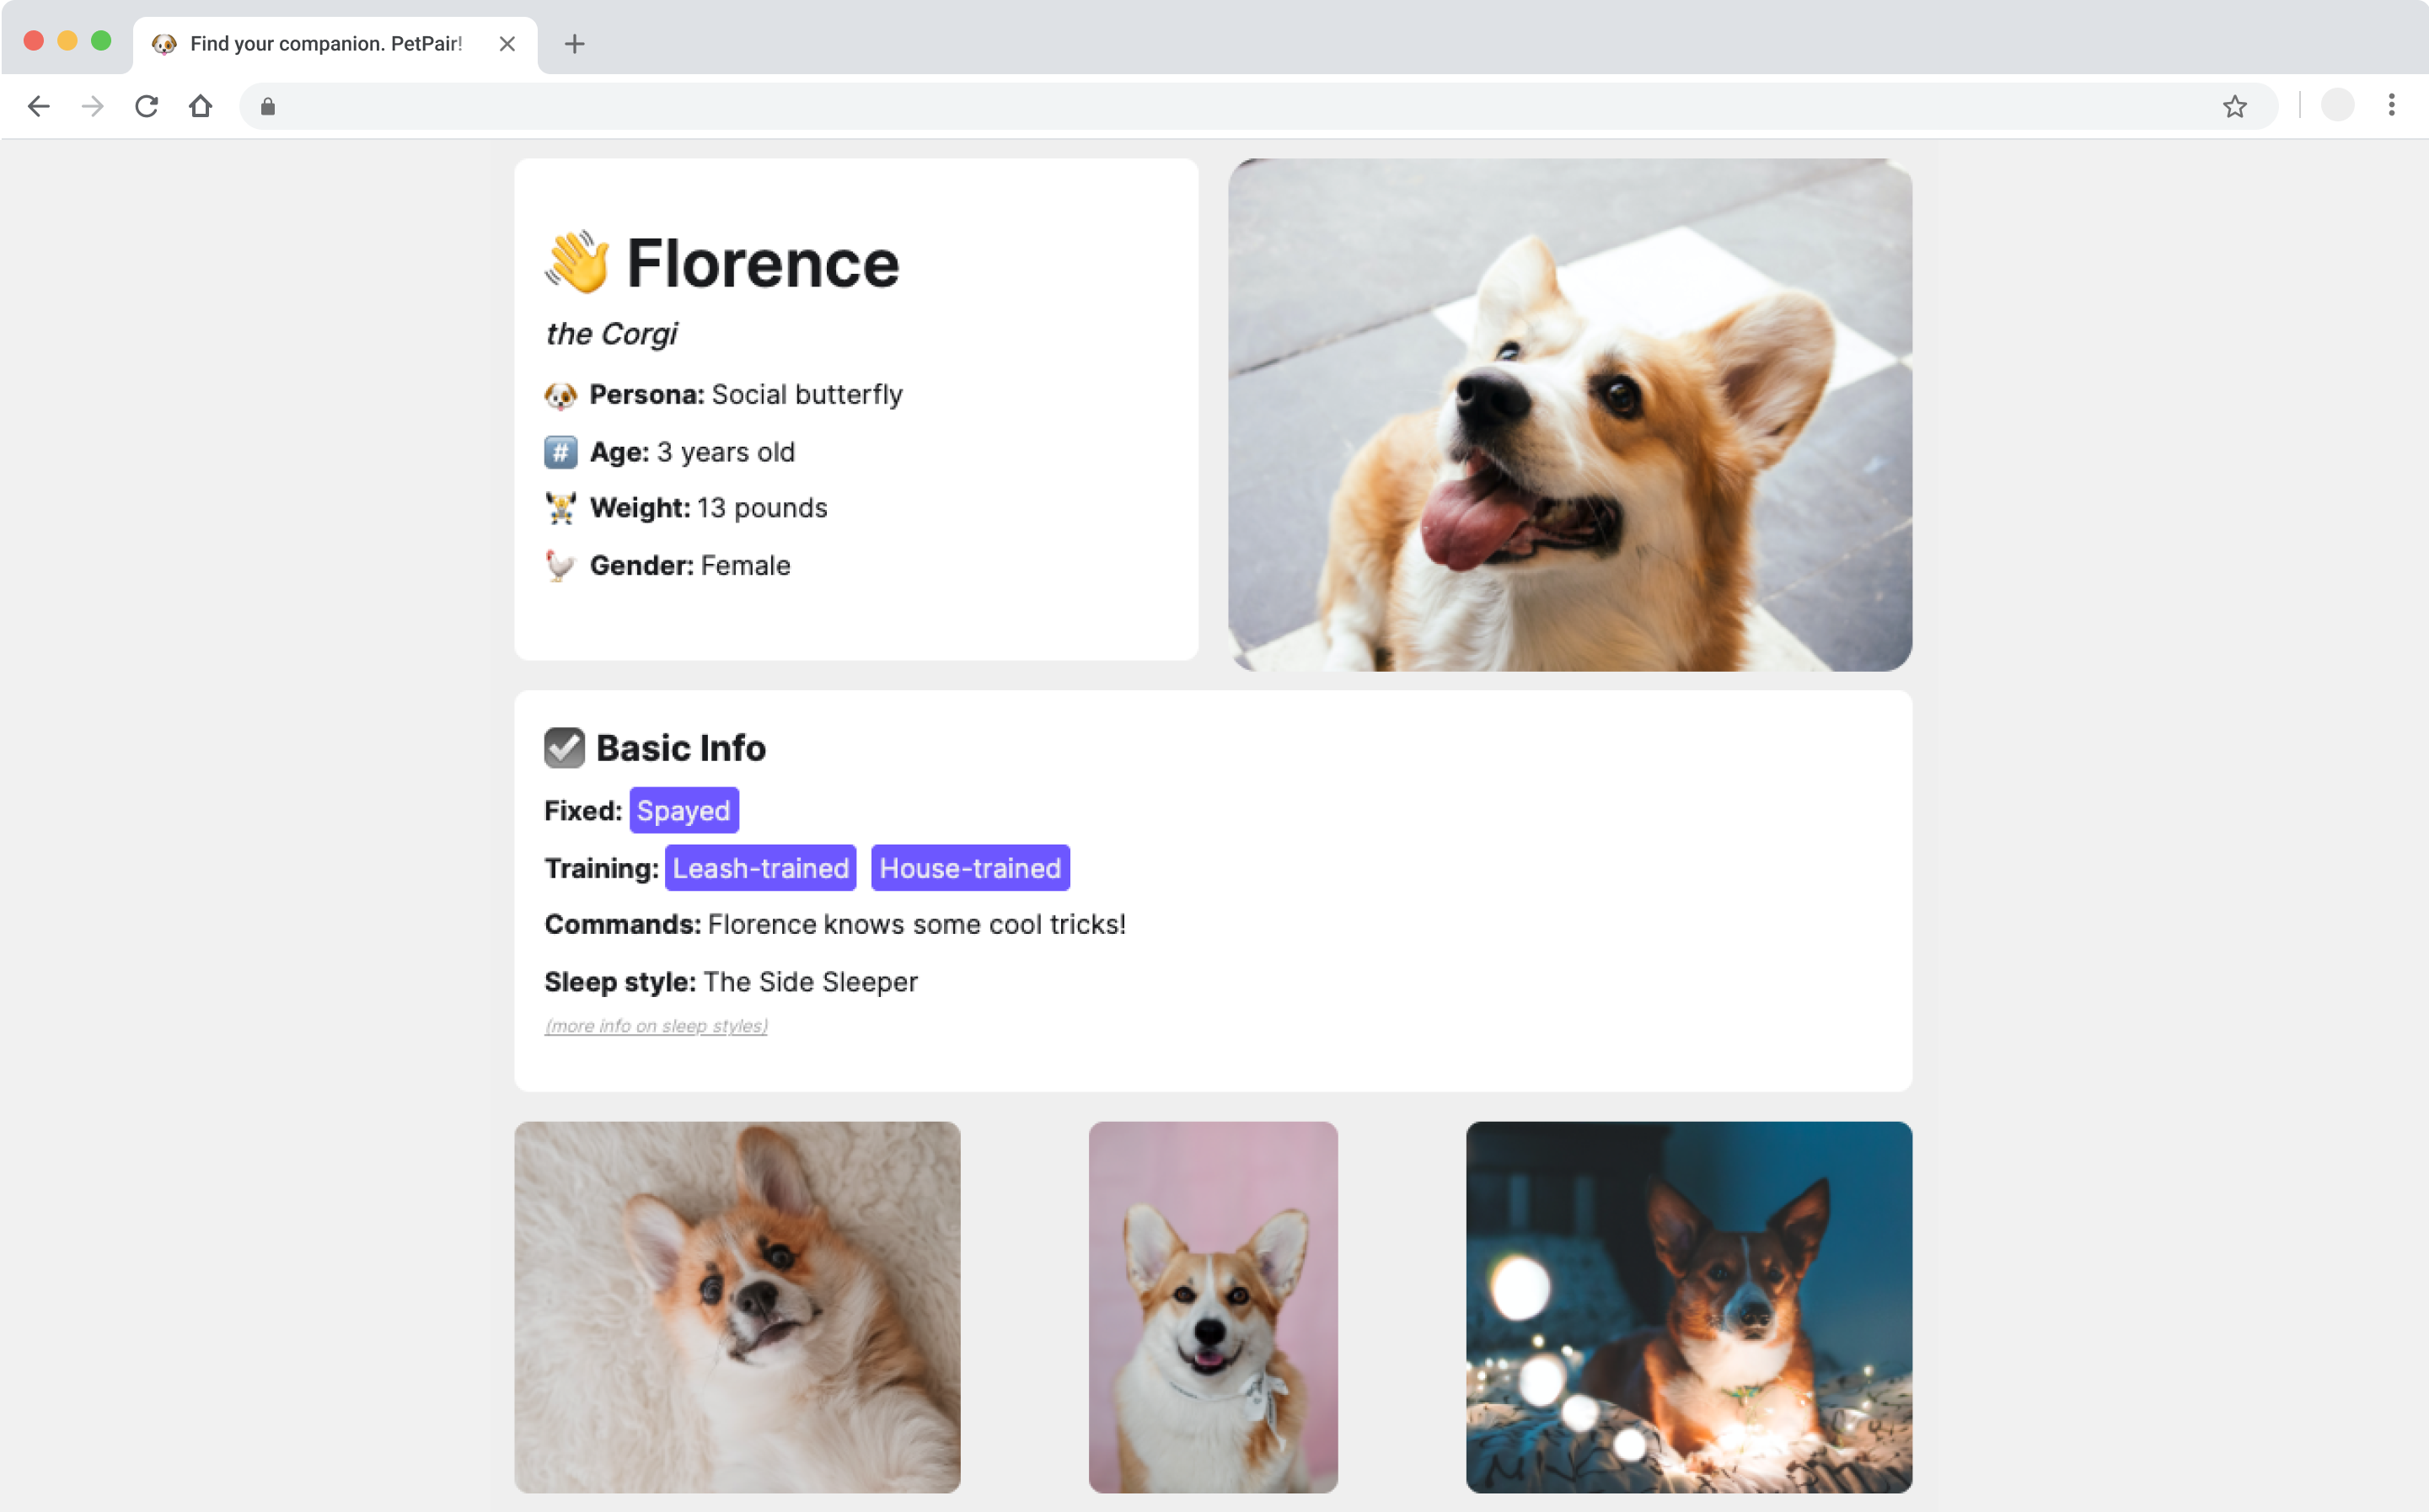2429x1512 pixels.
Task: Toggle the House-trained badge
Action: click(x=969, y=868)
